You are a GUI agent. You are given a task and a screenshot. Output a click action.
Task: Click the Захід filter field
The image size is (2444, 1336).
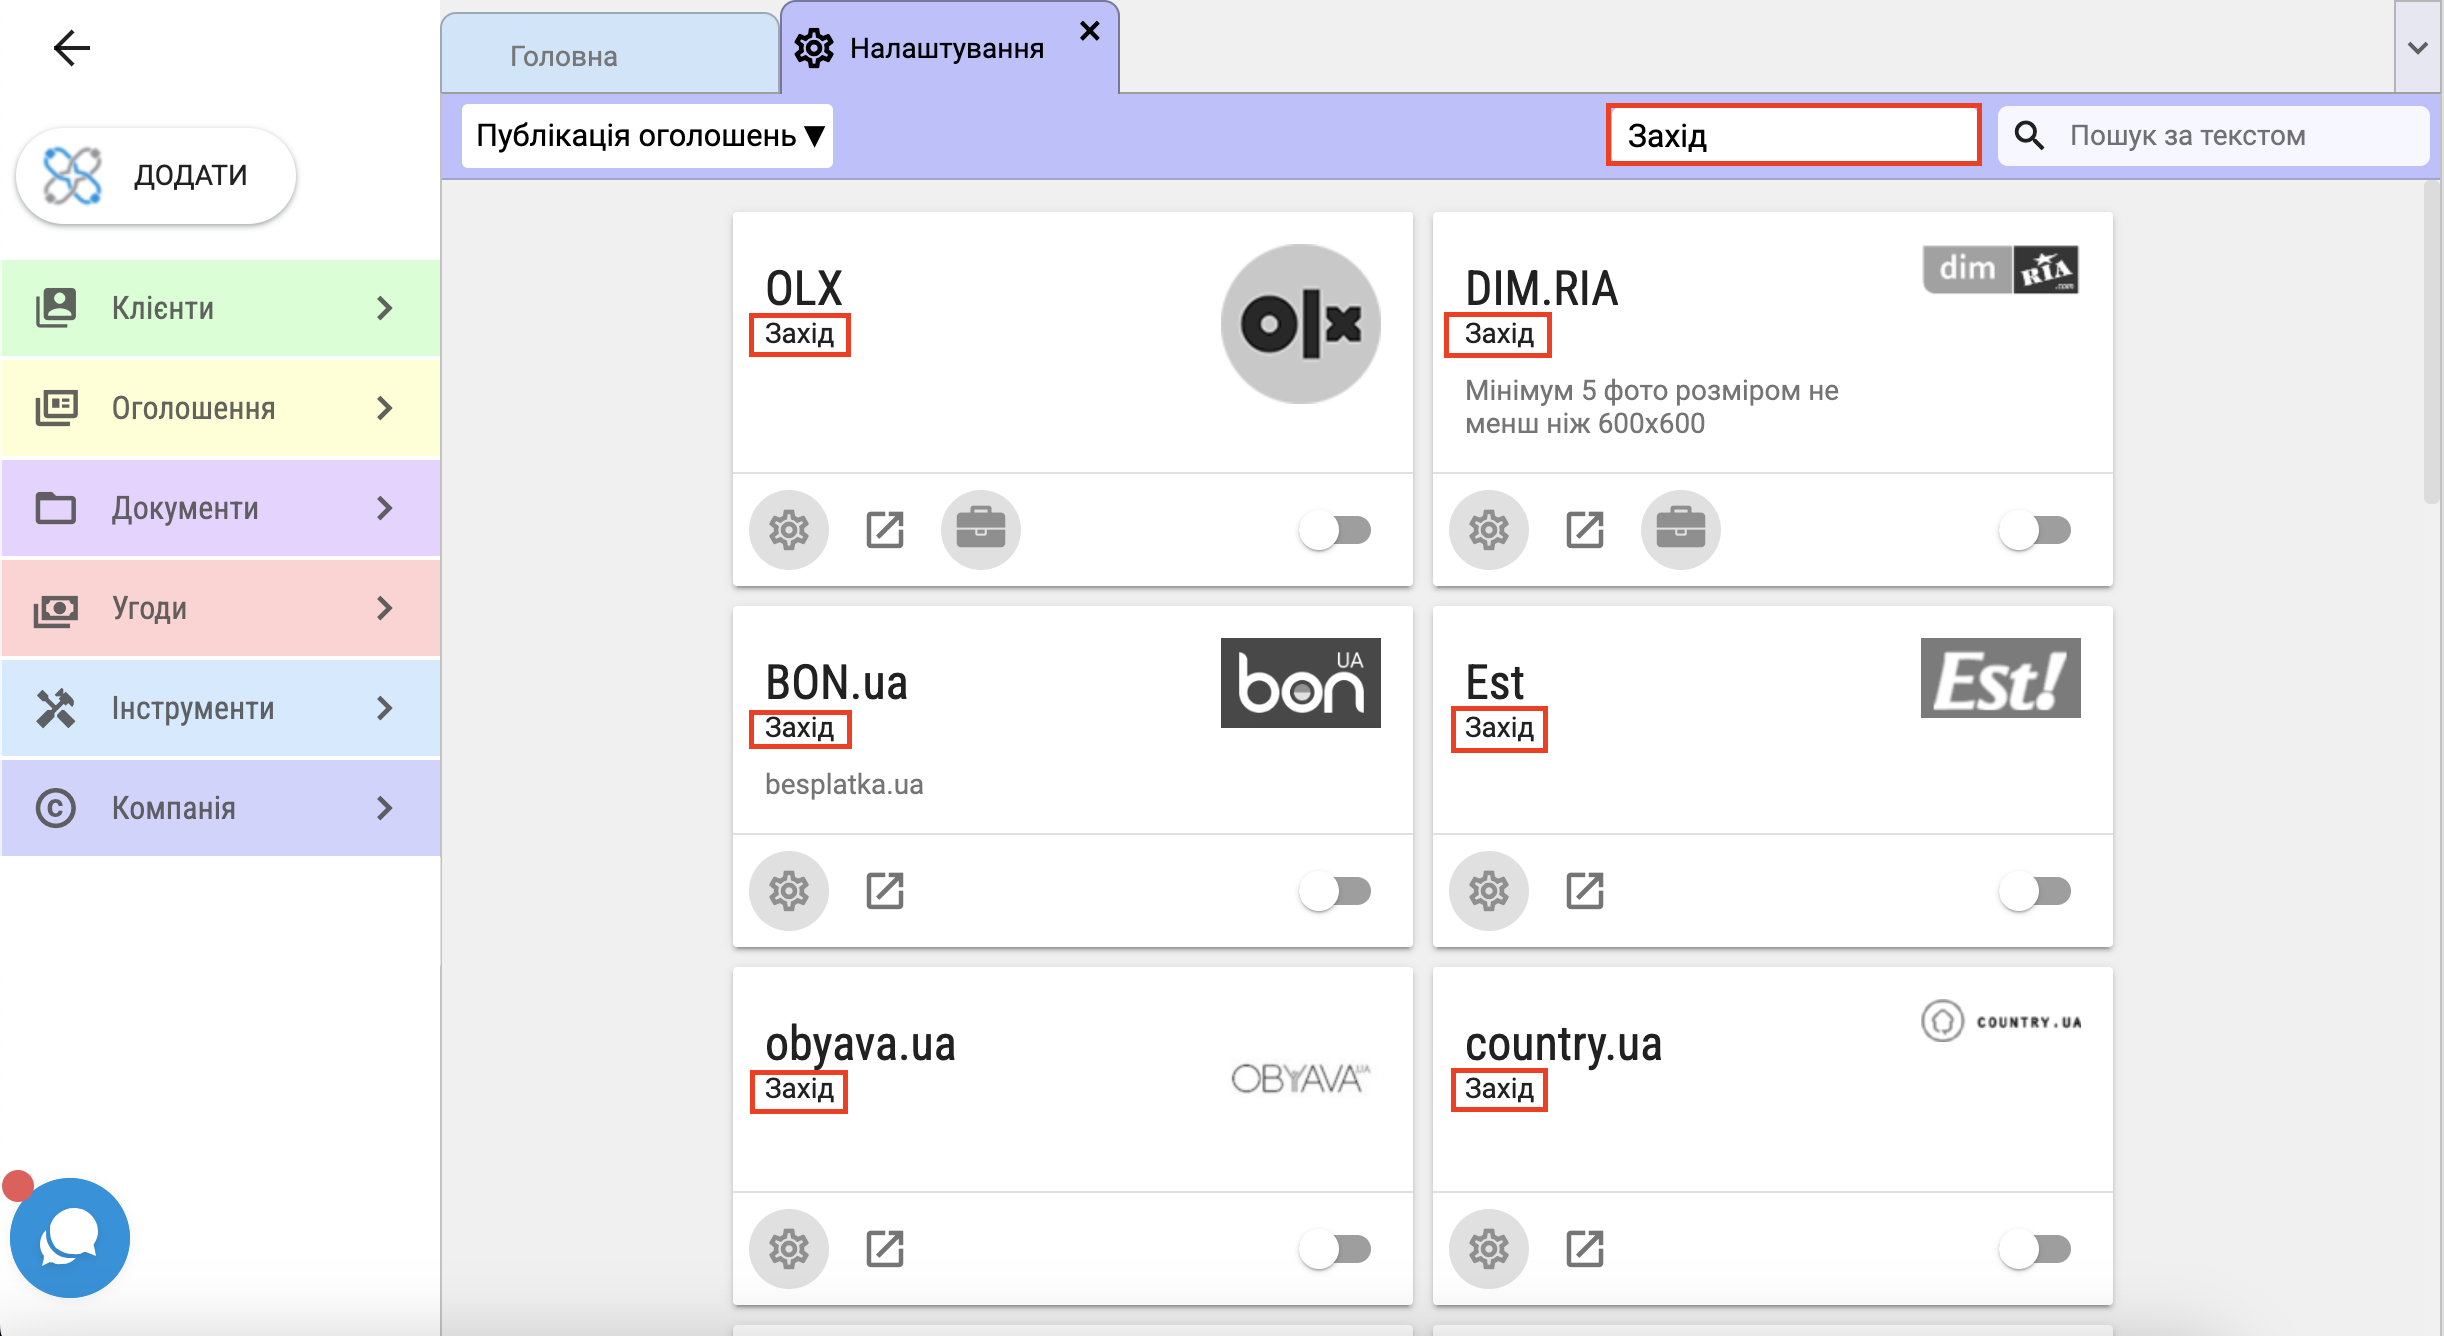(x=1793, y=135)
